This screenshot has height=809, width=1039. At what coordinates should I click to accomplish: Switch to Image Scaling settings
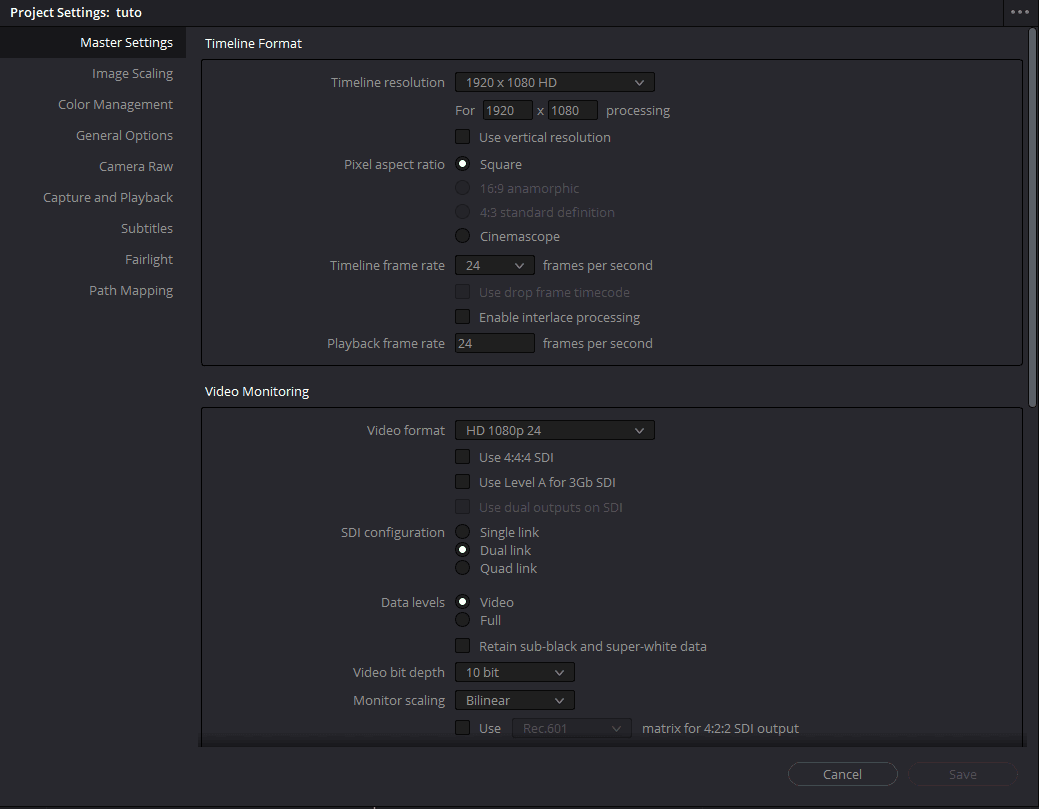coord(132,74)
